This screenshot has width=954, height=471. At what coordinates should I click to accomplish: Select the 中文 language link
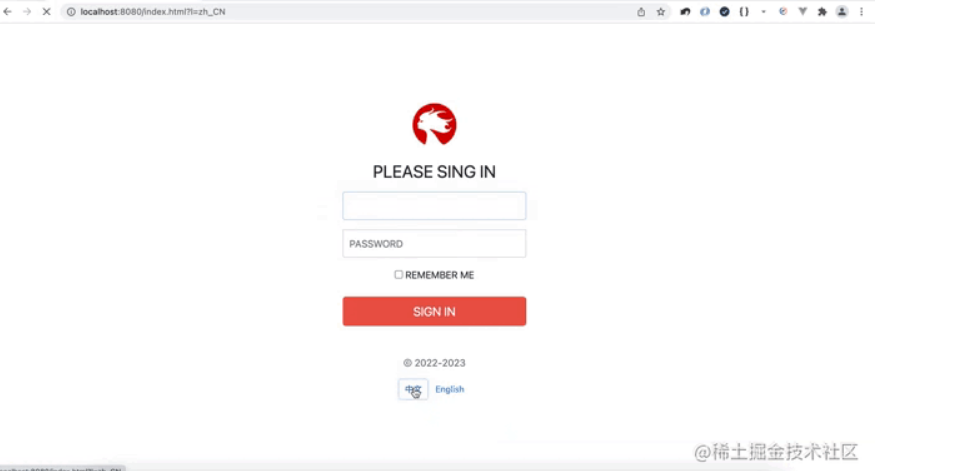[413, 389]
